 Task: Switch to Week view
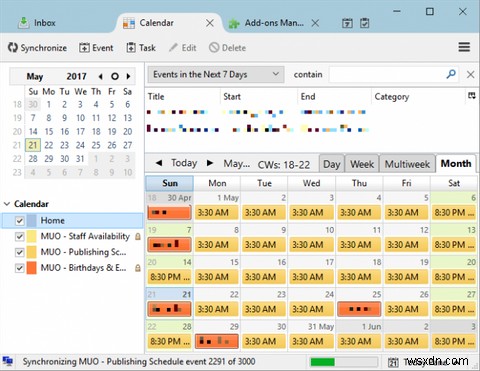[x=362, y=164]
